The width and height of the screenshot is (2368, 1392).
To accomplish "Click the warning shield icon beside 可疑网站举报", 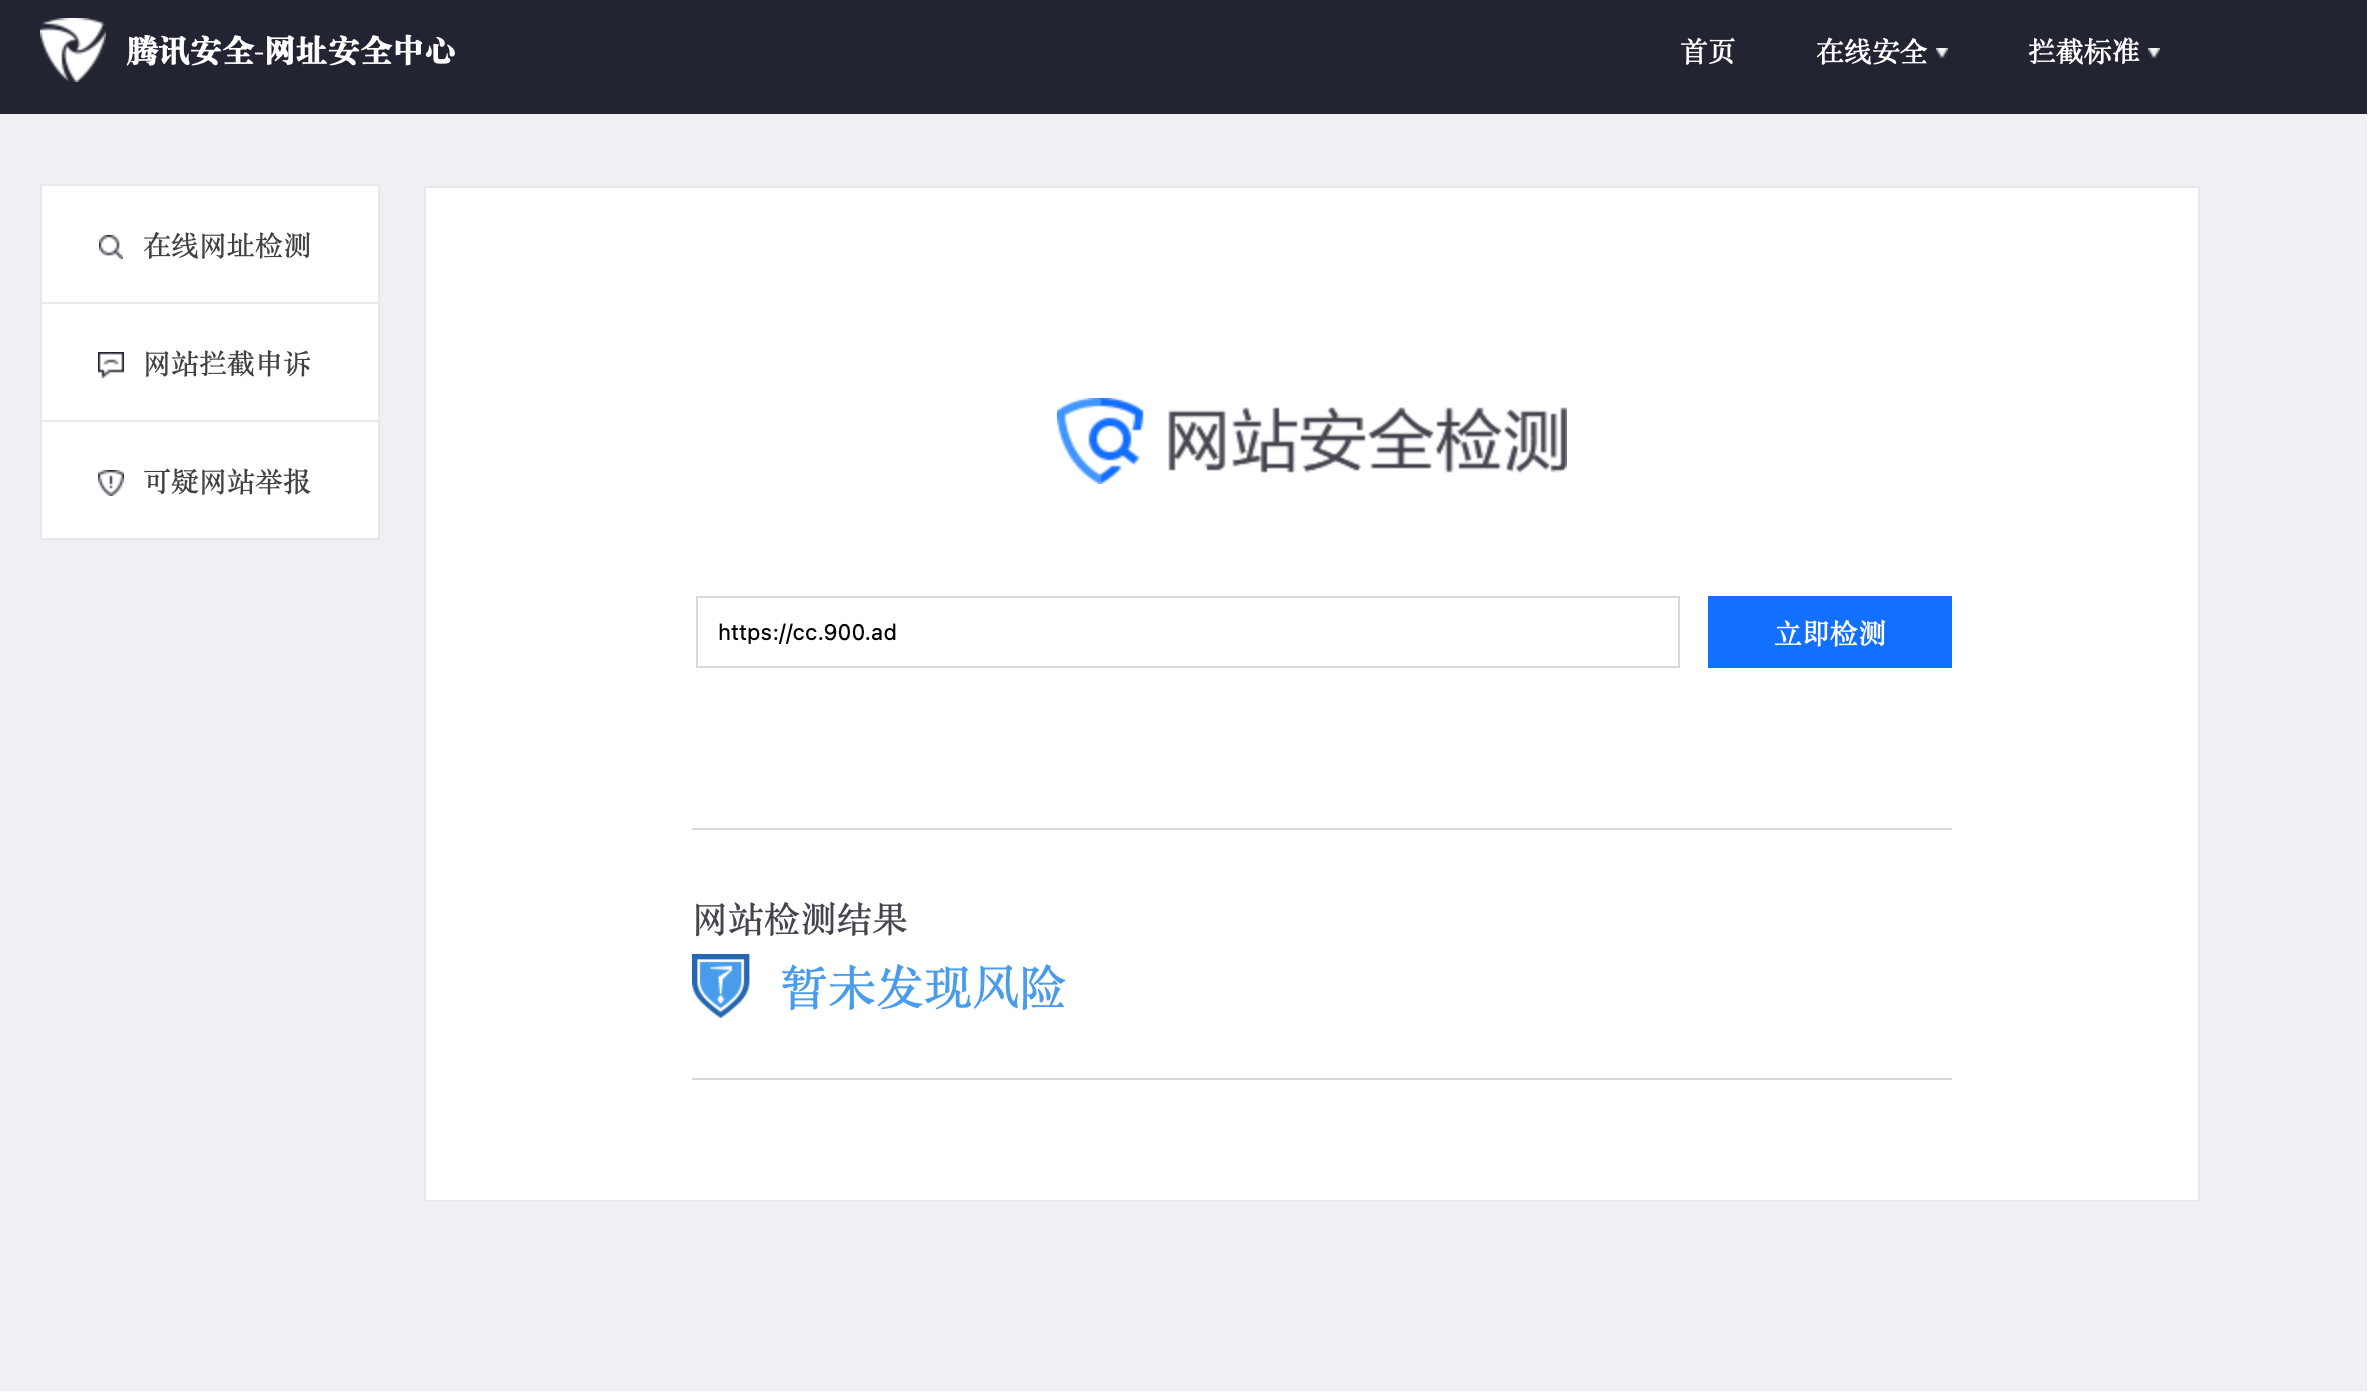I will (x=110, y=483).
